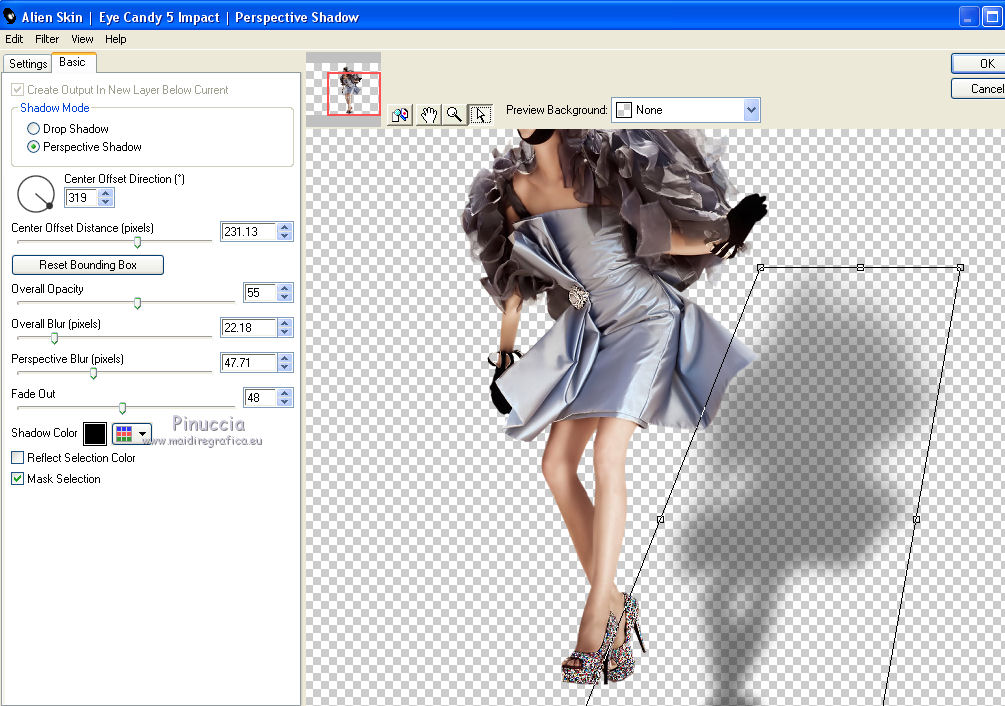Image resolution: width=1005 pixels, height=706 pixels.
Task: Click the Overall Blur slider handle
Action: pyautogui.click(x=54, y=338)
